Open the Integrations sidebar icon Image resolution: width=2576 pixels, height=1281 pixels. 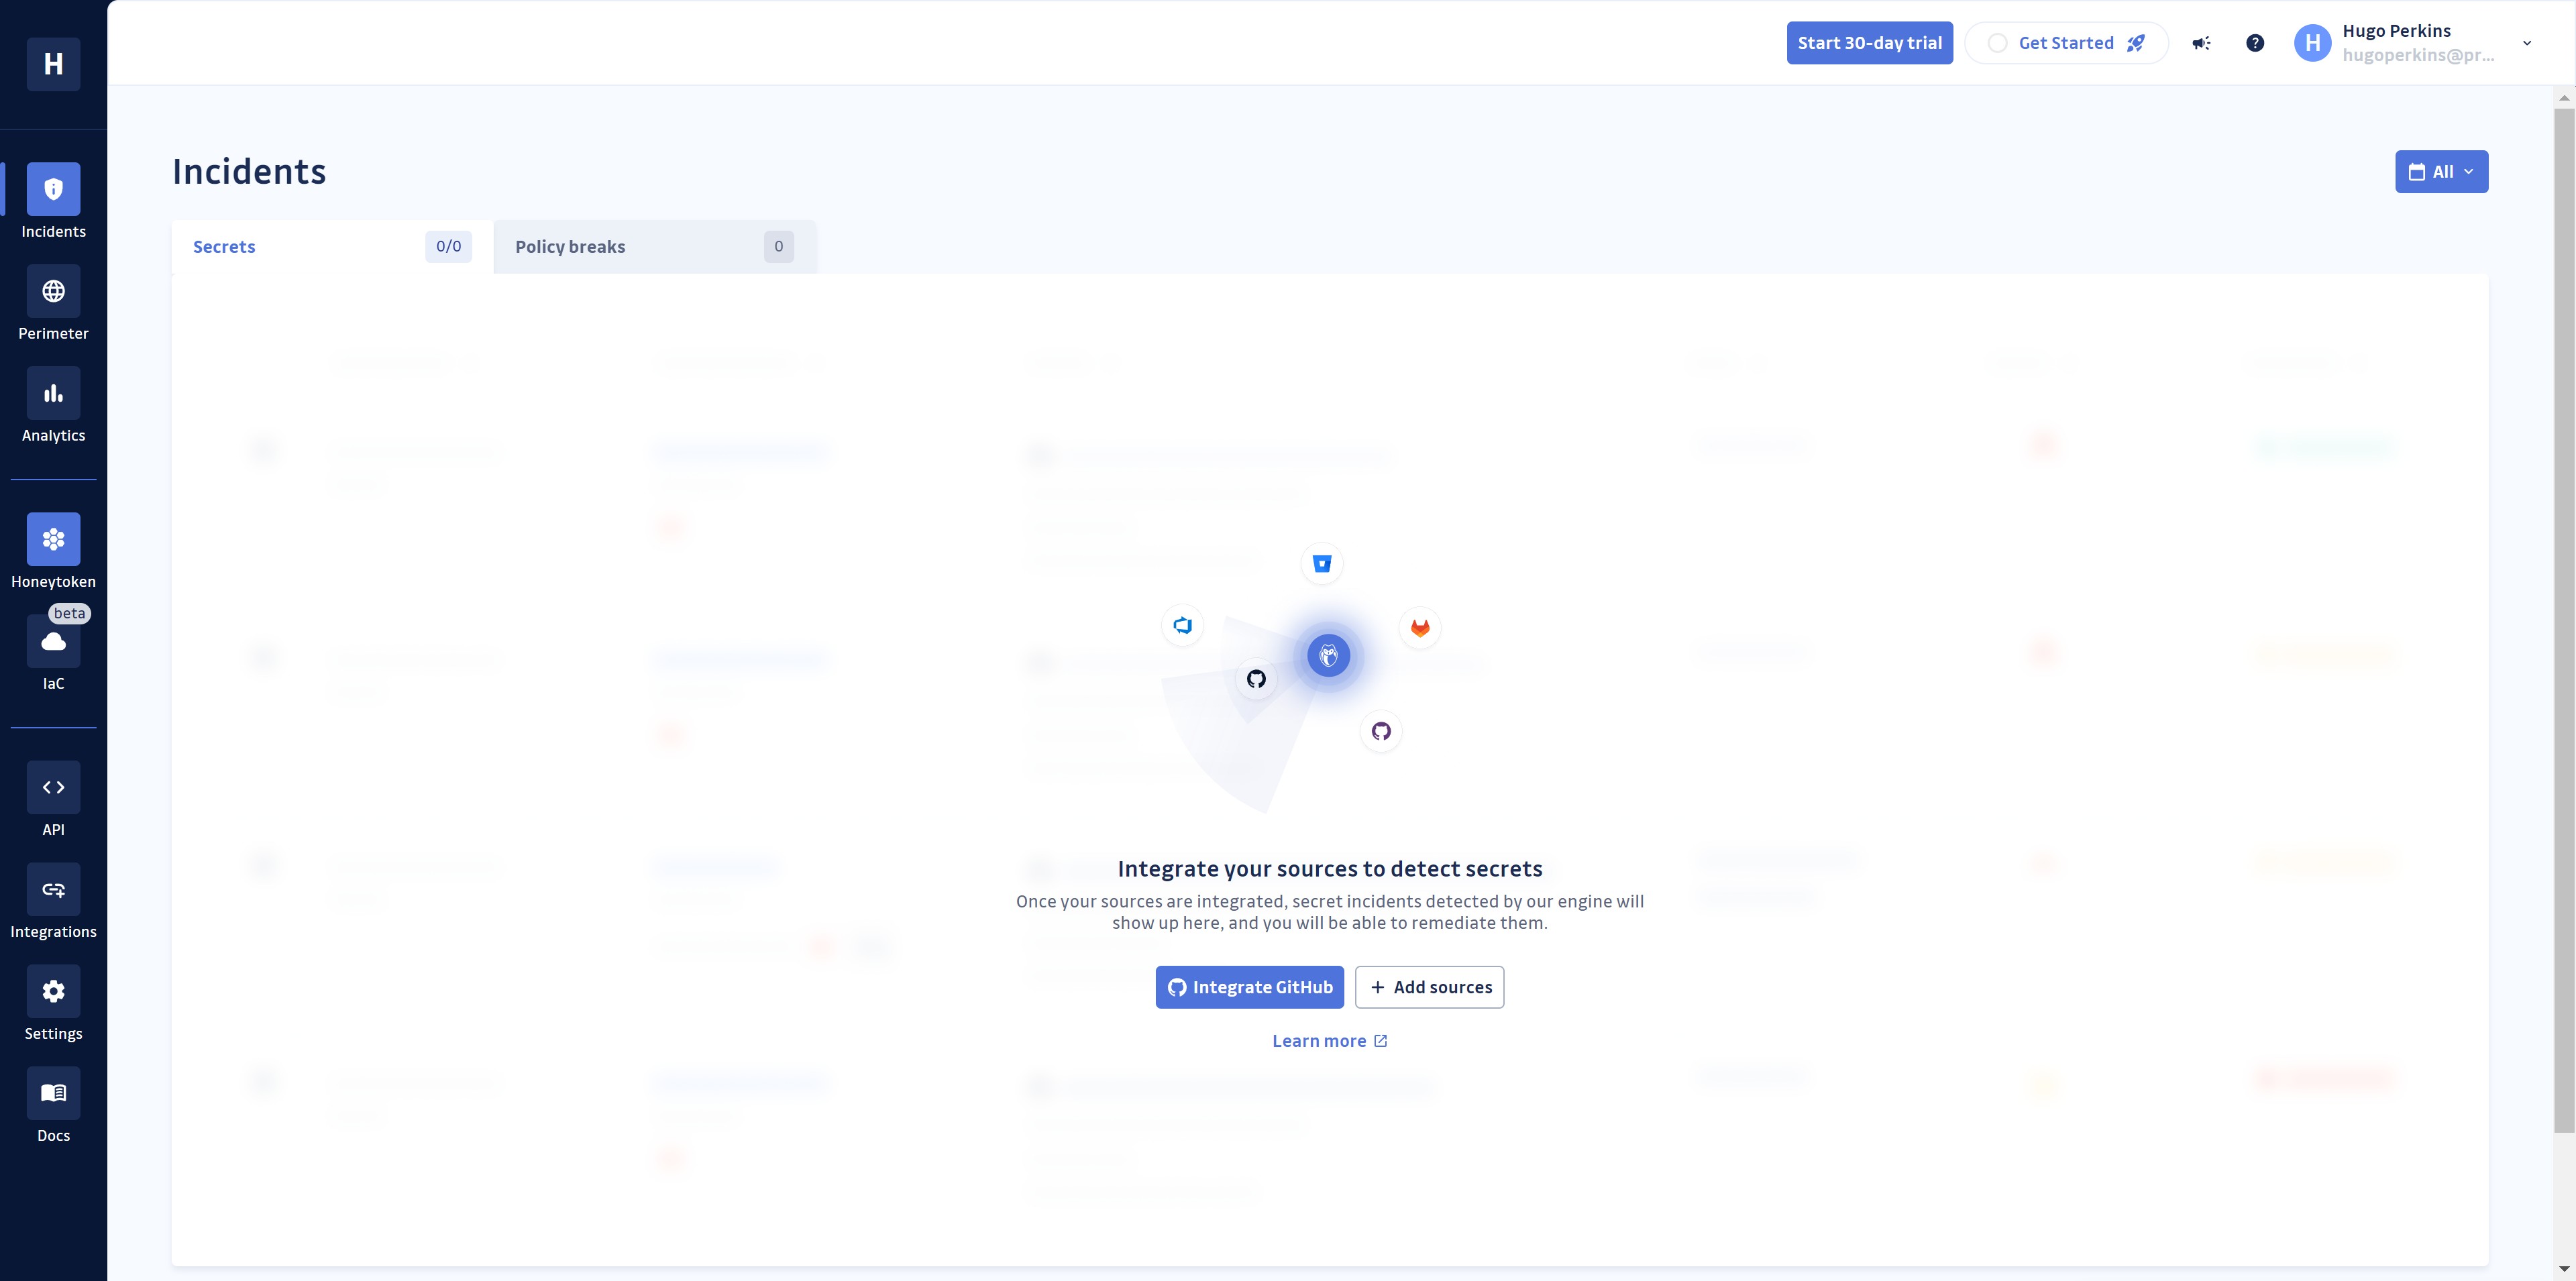point(53,889)
